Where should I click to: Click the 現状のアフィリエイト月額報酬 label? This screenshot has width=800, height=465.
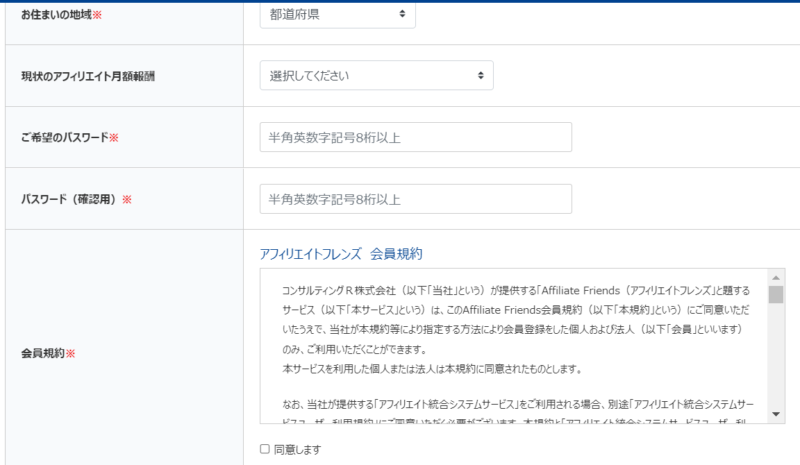(88, 76)
